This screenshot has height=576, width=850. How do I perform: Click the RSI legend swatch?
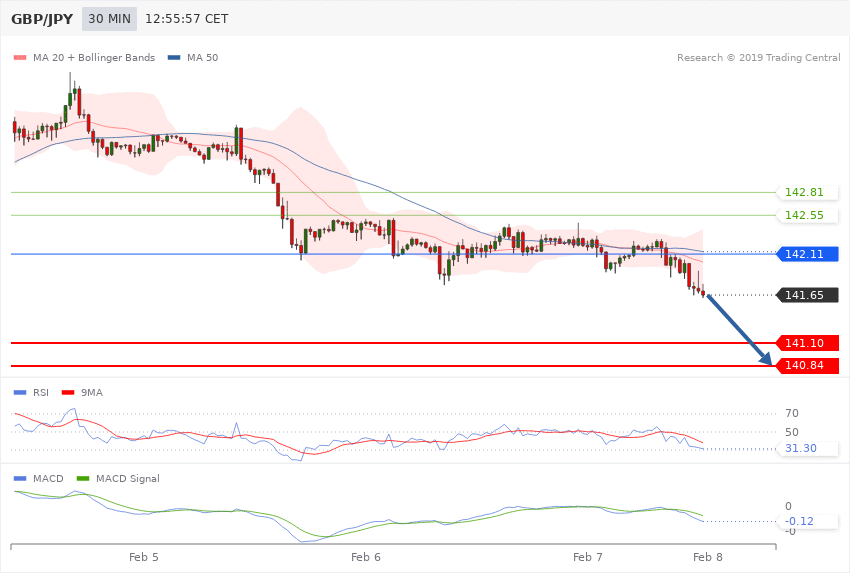coord(20,392)
